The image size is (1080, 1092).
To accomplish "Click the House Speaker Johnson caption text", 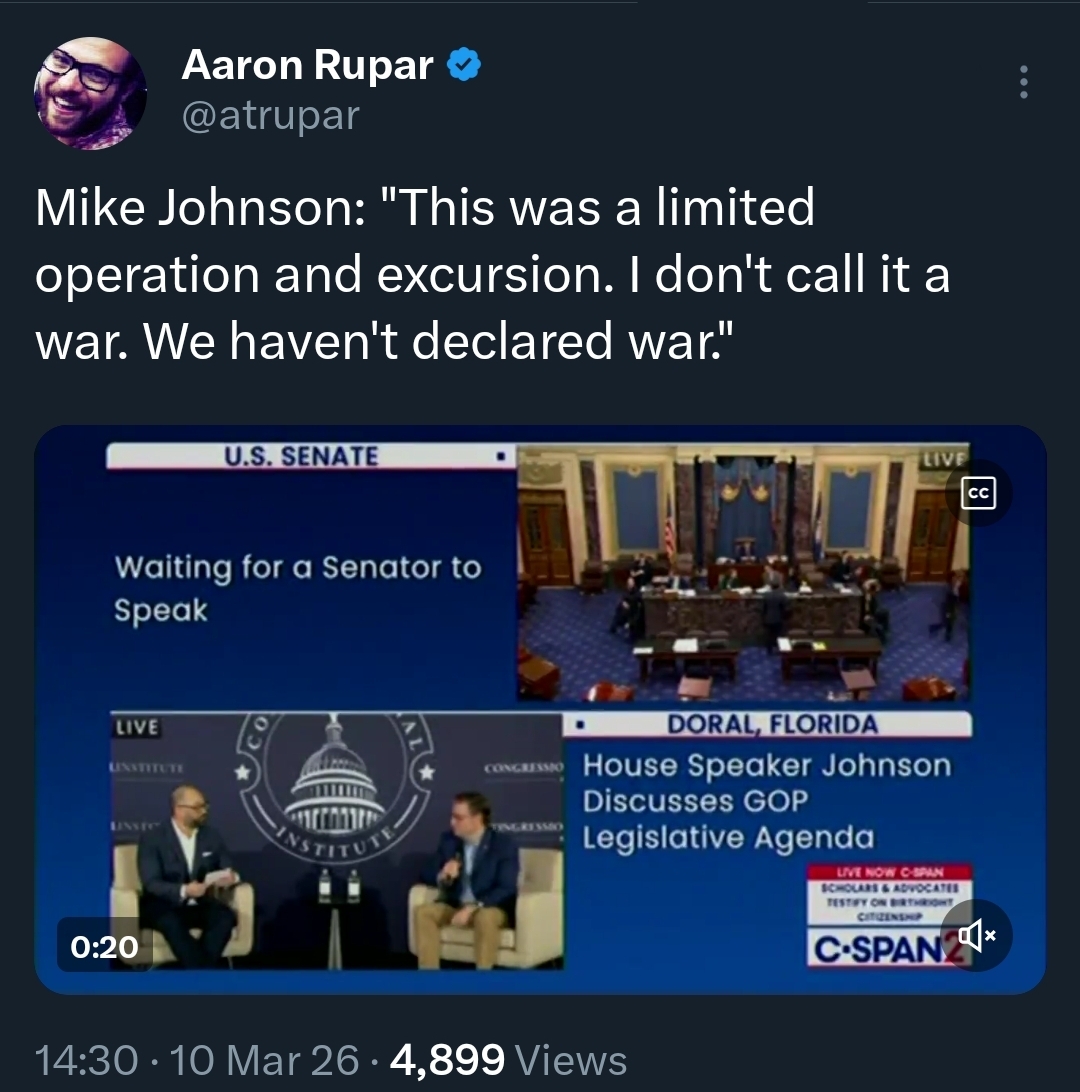I will pyautogui.click(x=767, y=801).
